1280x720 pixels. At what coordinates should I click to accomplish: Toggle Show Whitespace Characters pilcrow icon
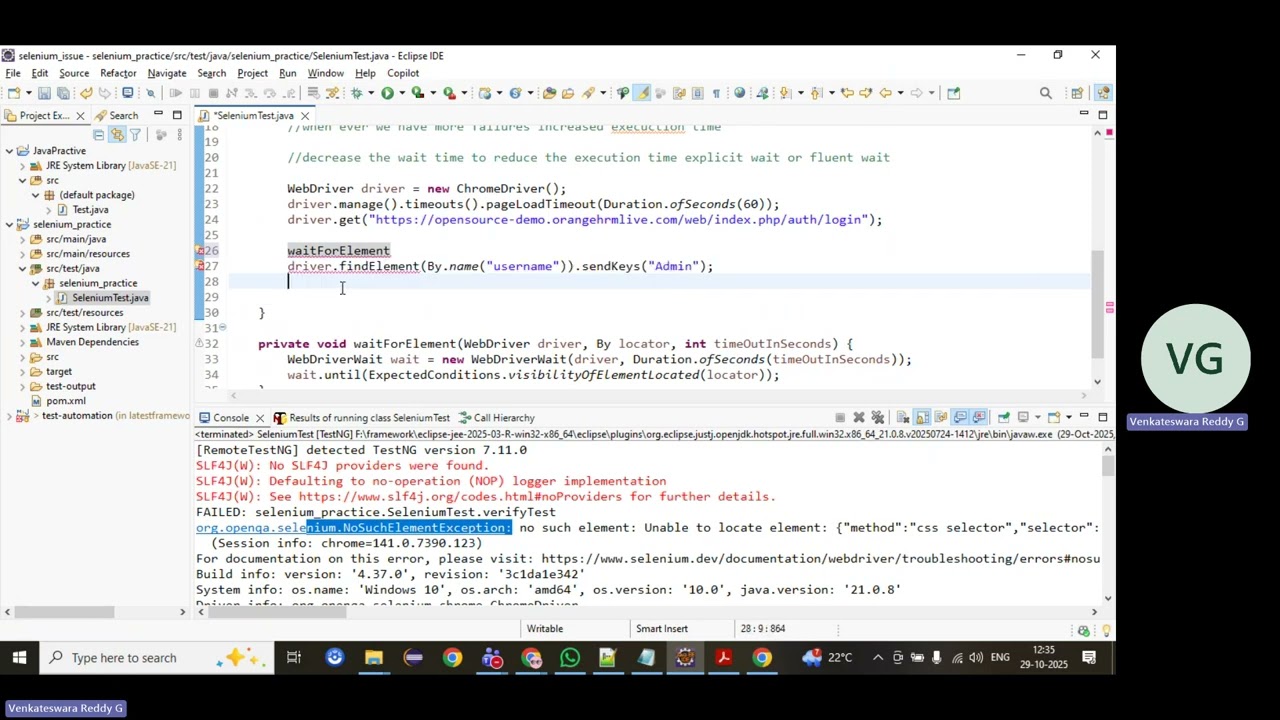[x=716, y=93]
